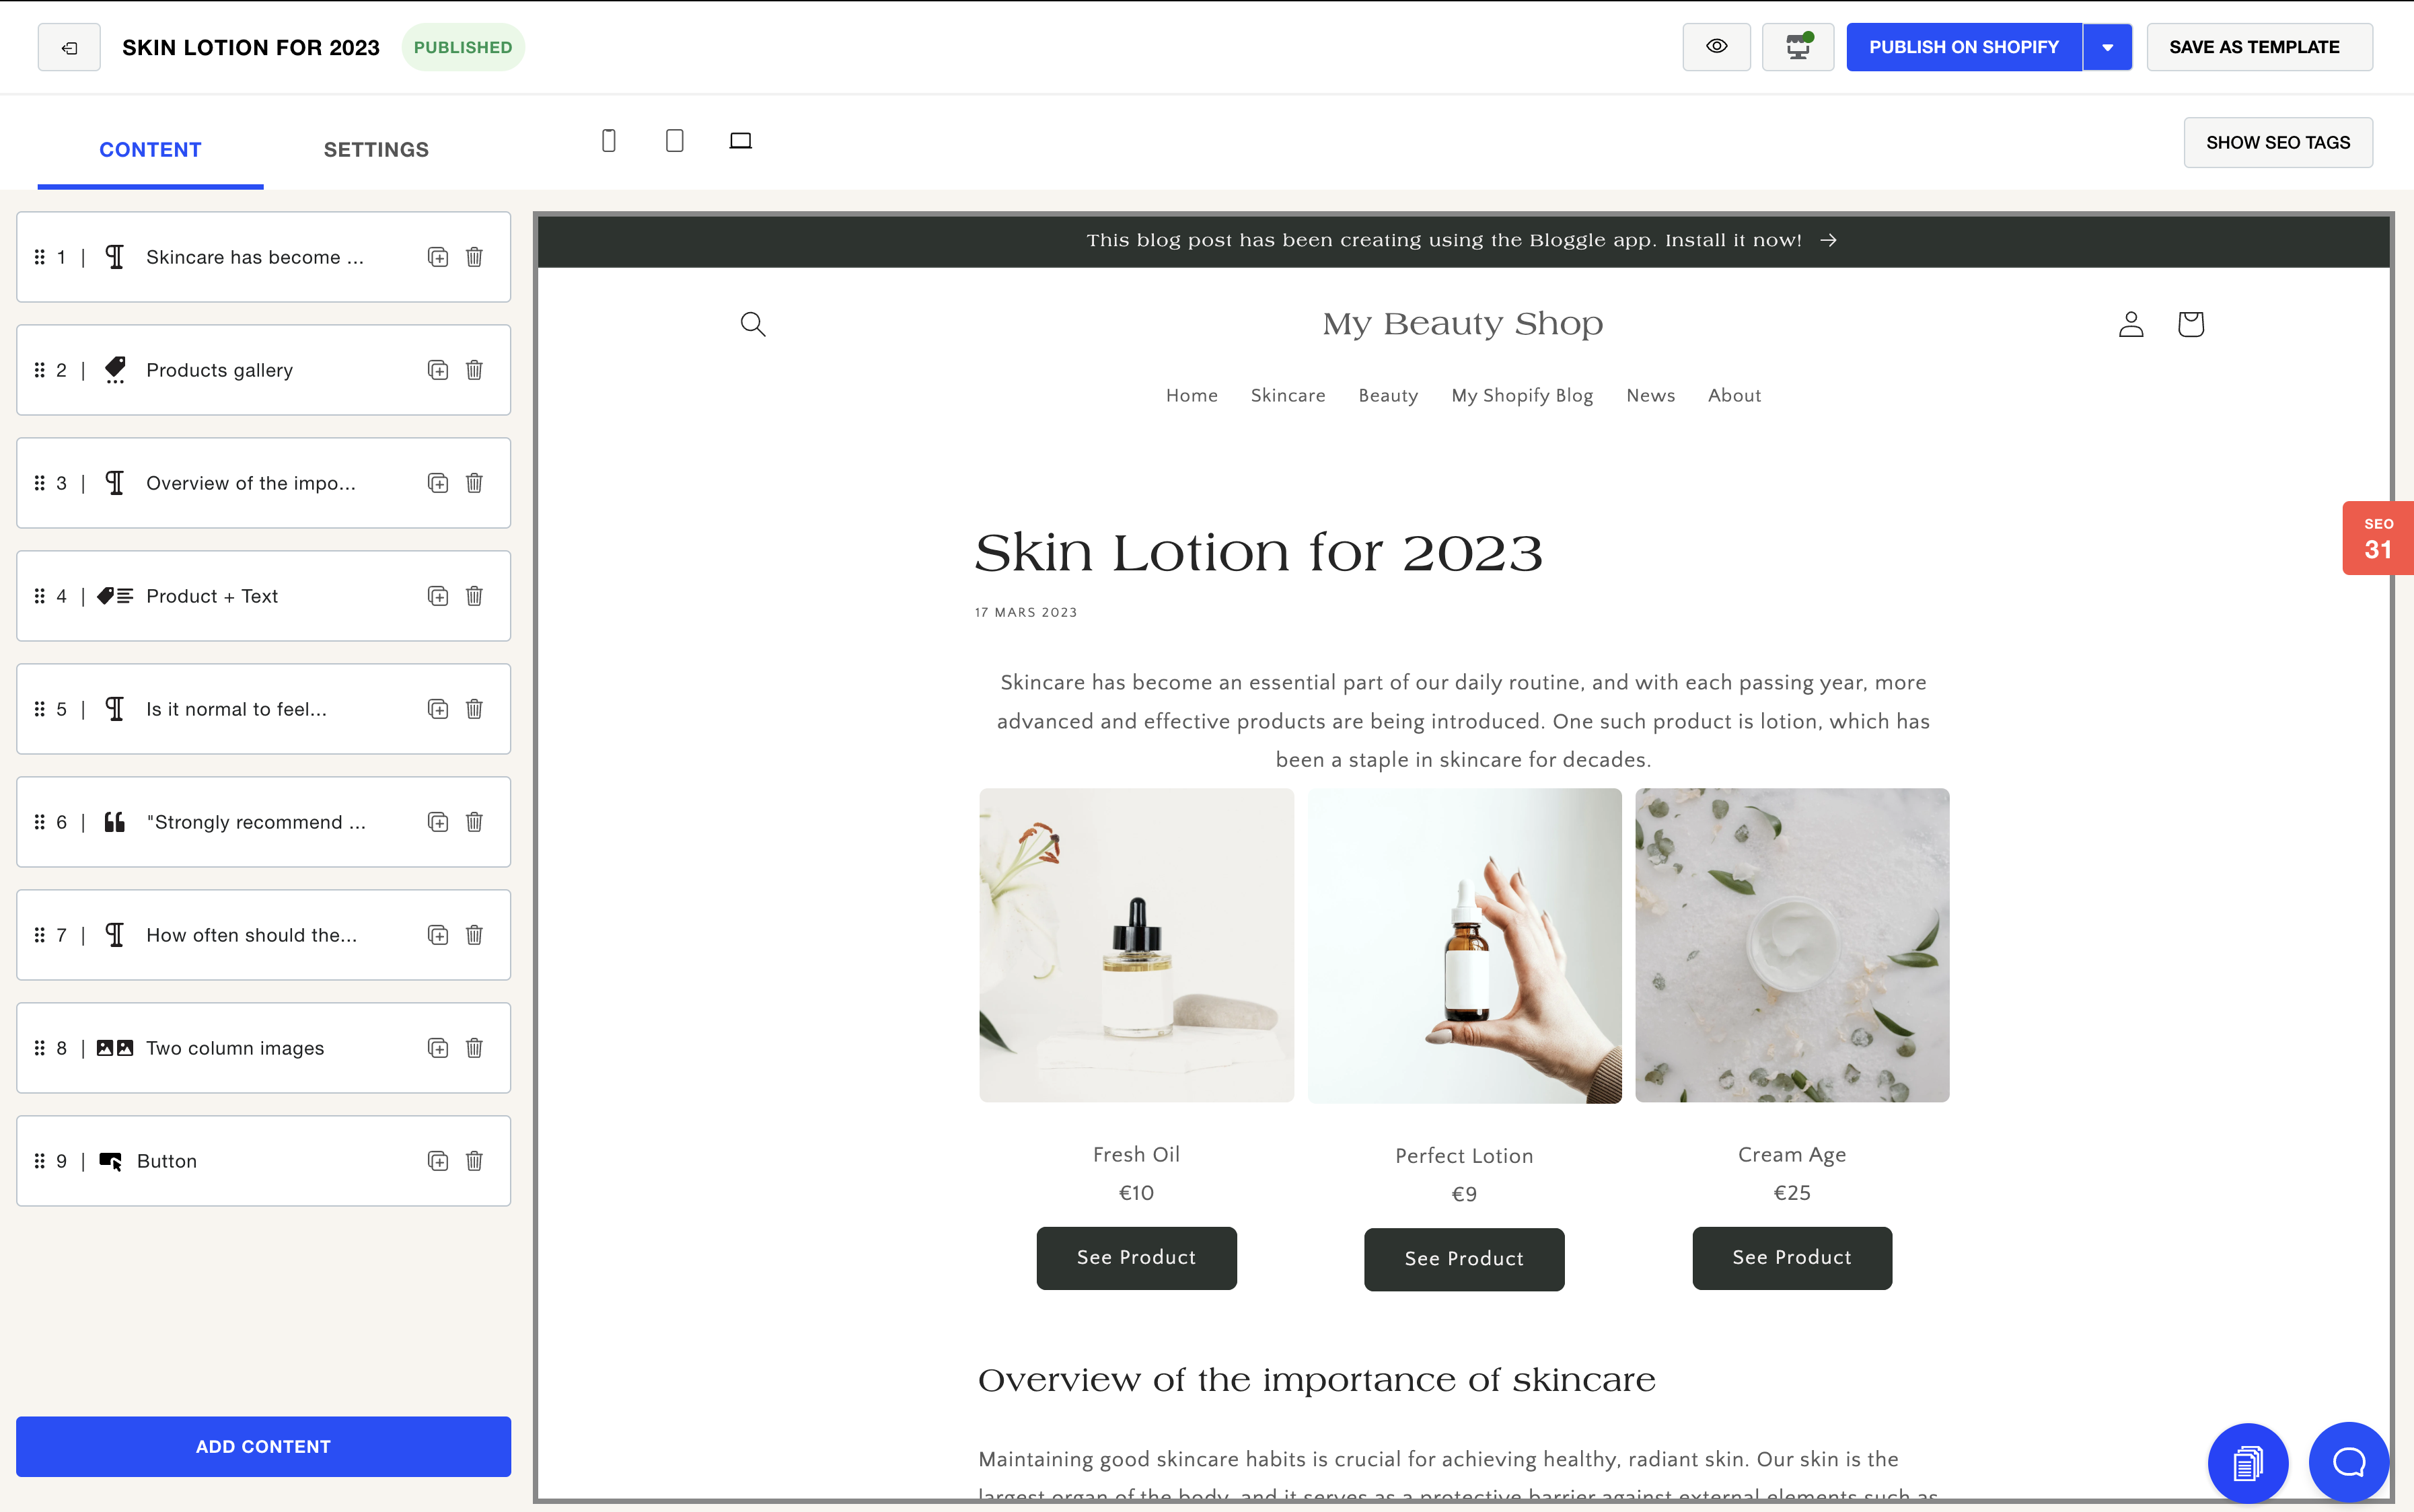Open search in the blog preview
This screenshot has height=1512, width=2414.
click(753, 323)
